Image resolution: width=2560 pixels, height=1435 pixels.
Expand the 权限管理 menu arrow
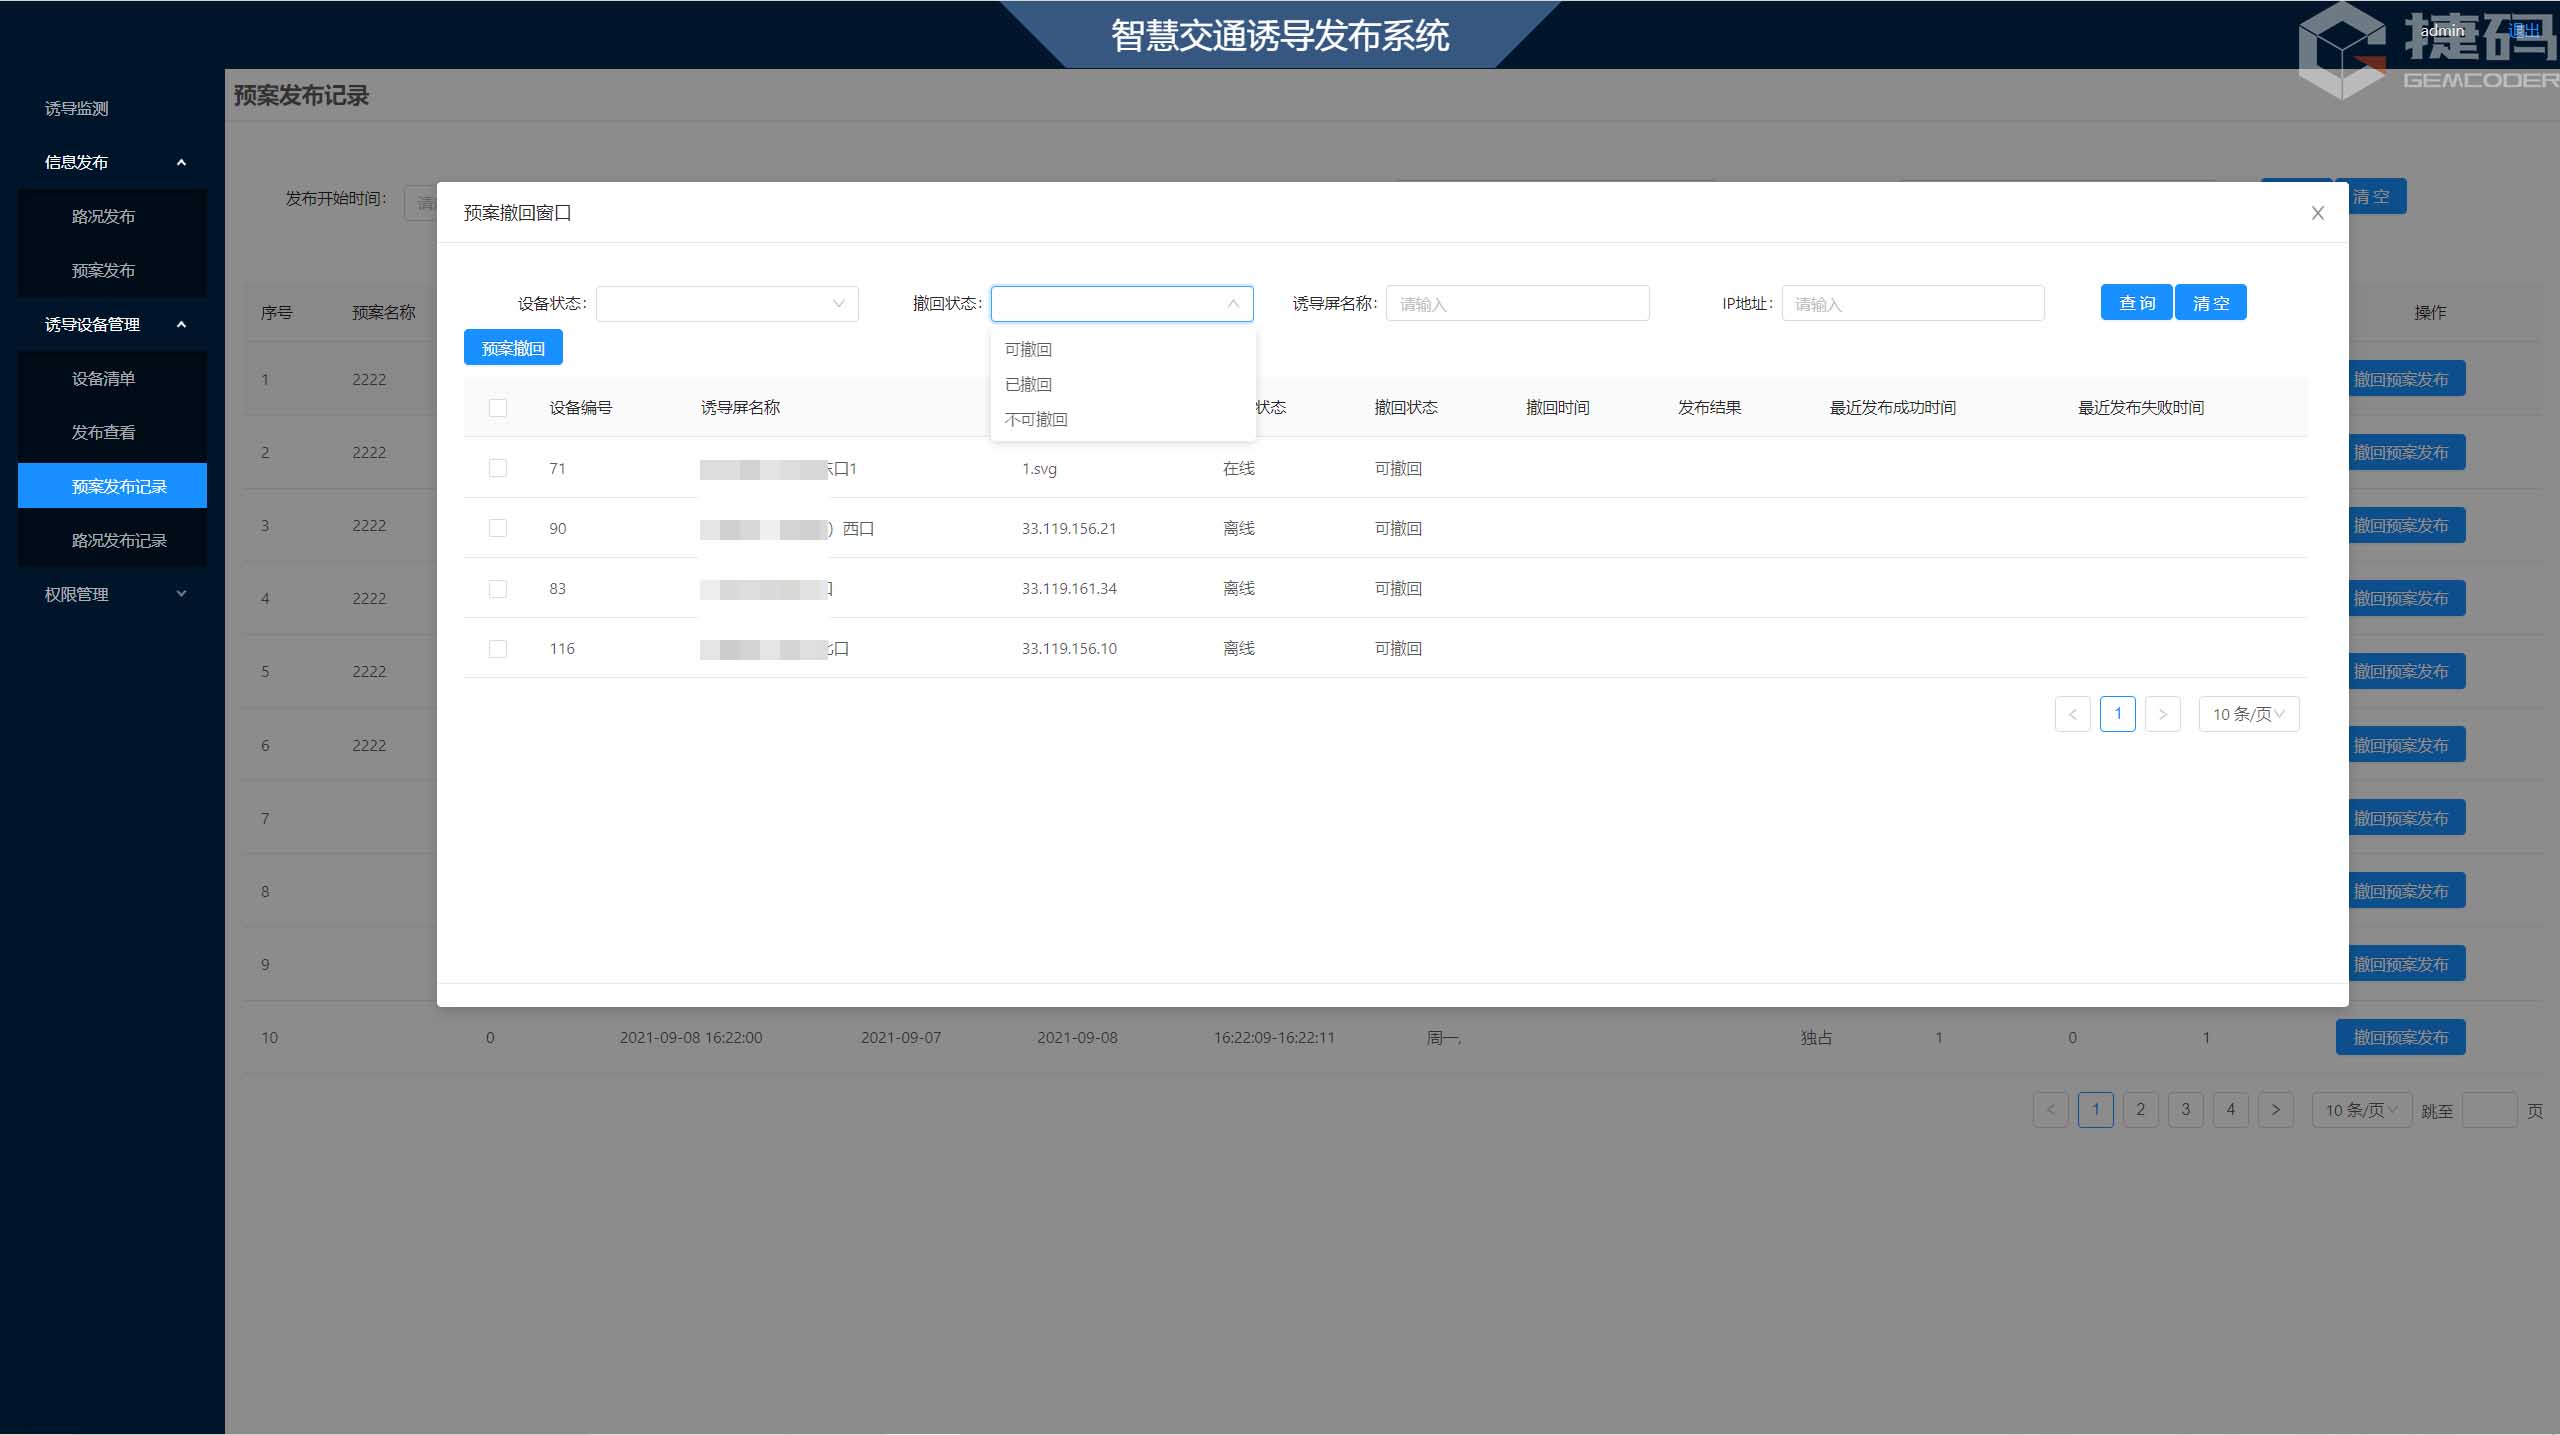pyautogui.click(x=181, y=594)
